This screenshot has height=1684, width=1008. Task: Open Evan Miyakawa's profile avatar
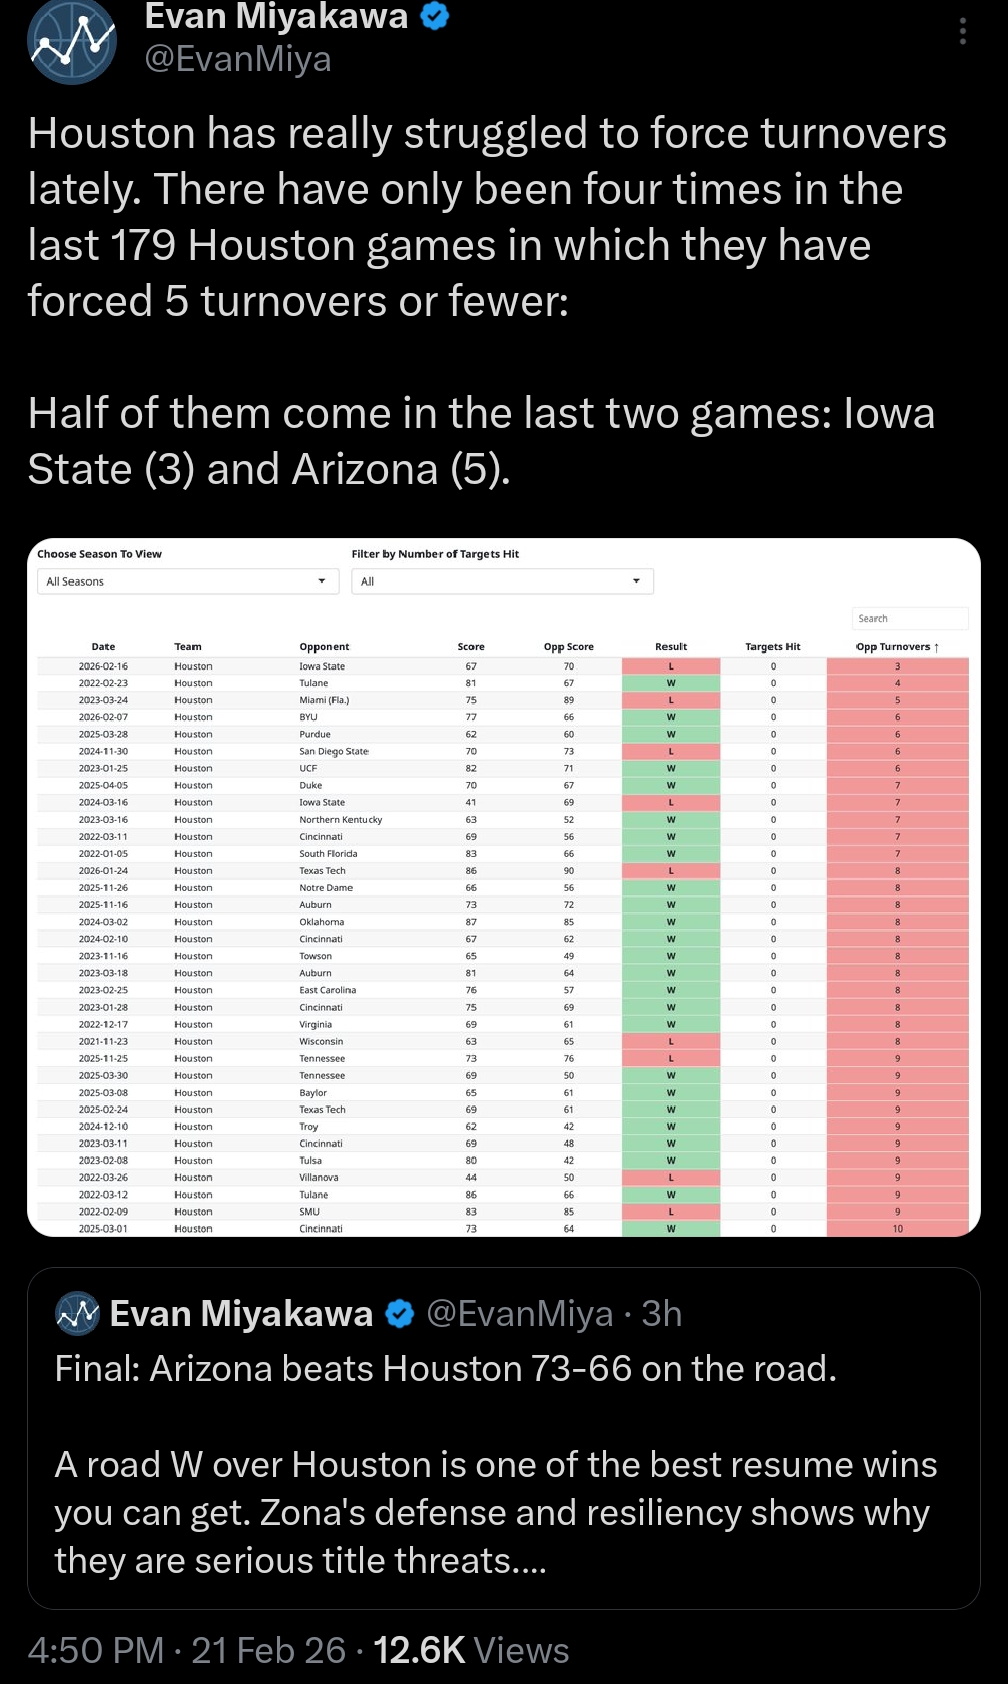72,42
